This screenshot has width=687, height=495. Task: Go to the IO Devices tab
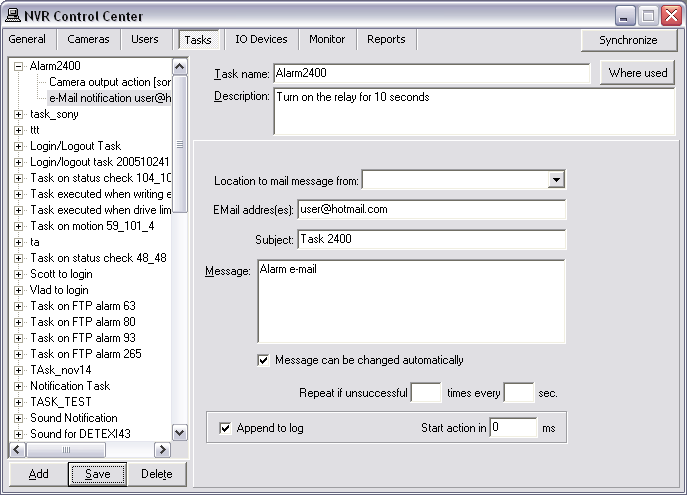261,39
